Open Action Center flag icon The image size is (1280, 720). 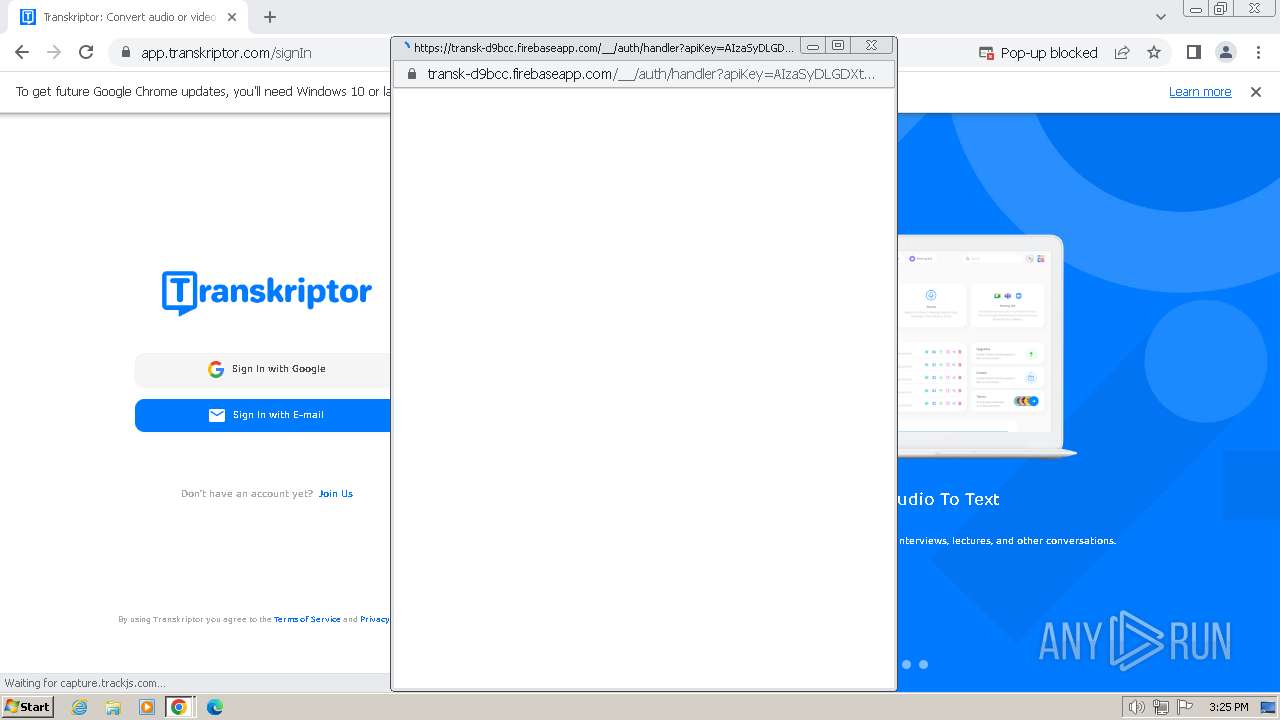point(1185,707)
